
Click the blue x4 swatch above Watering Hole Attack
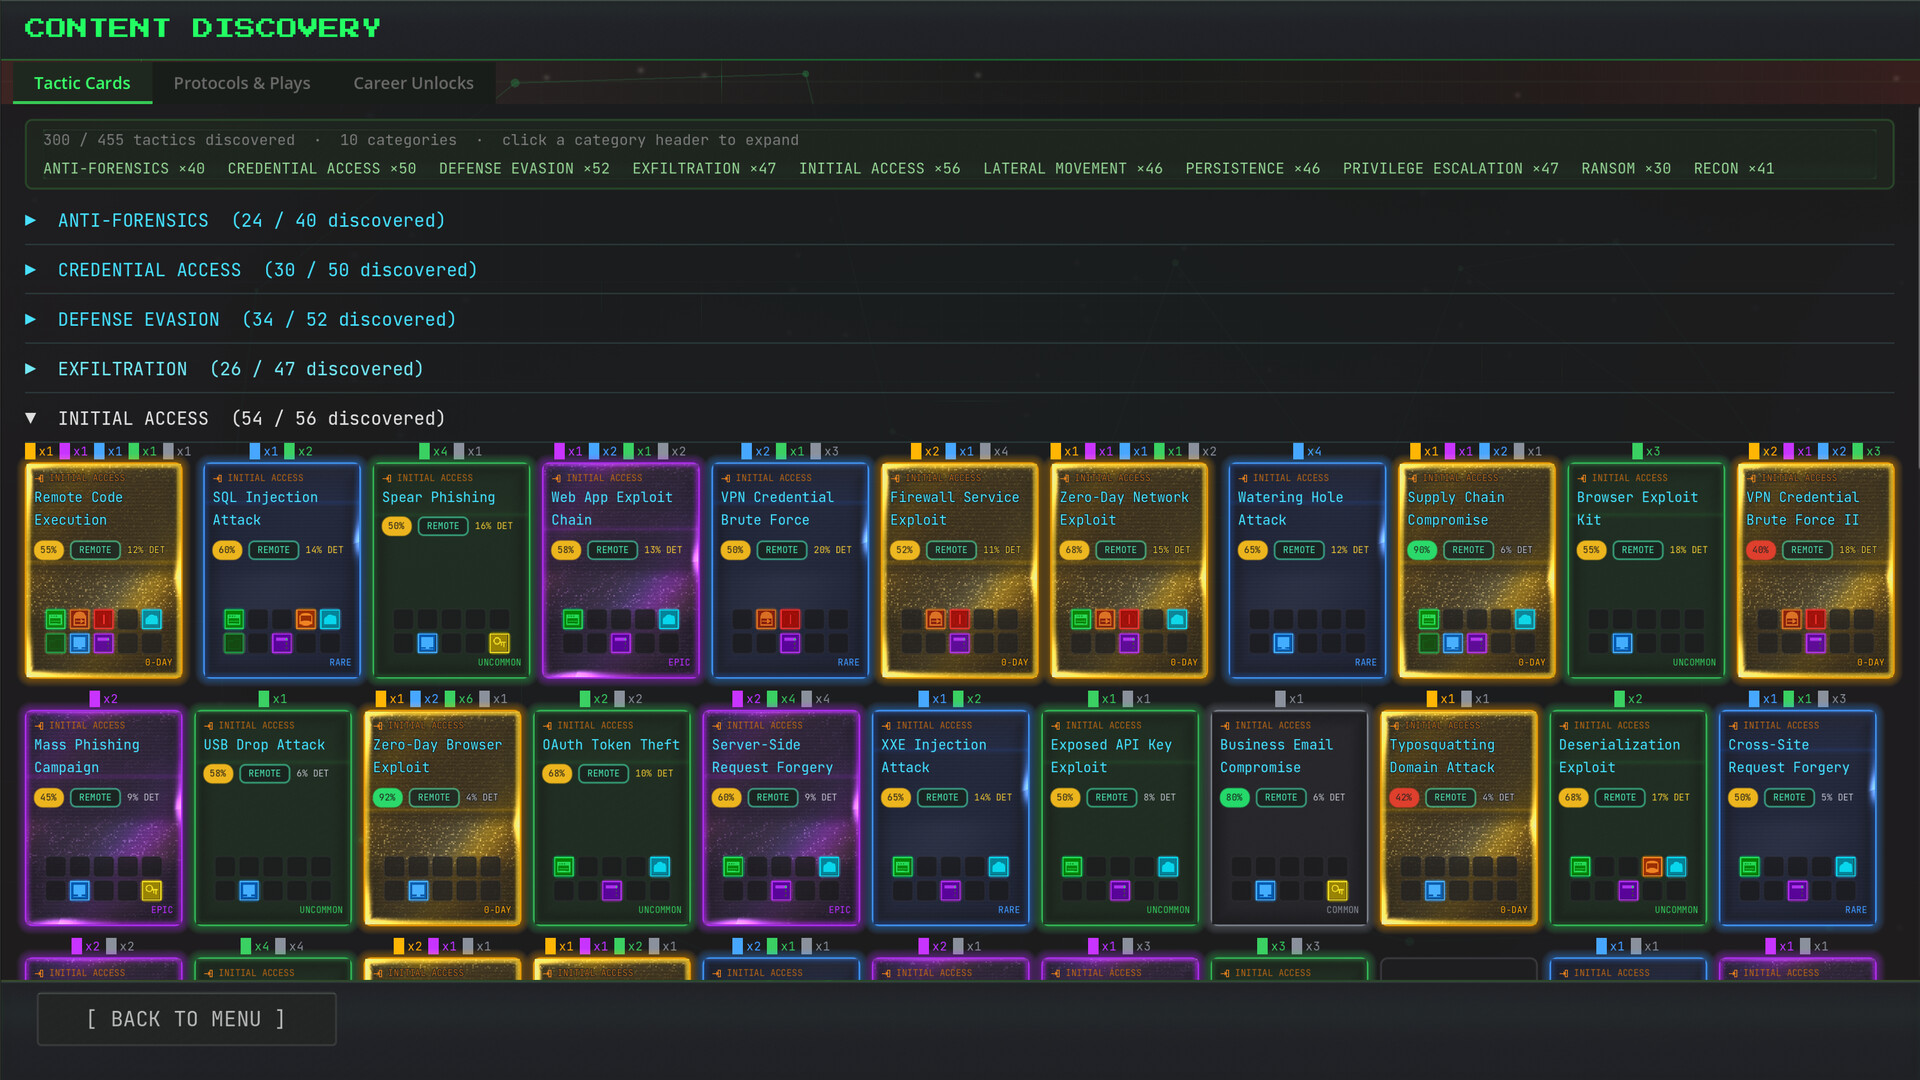coord(1307,452)
